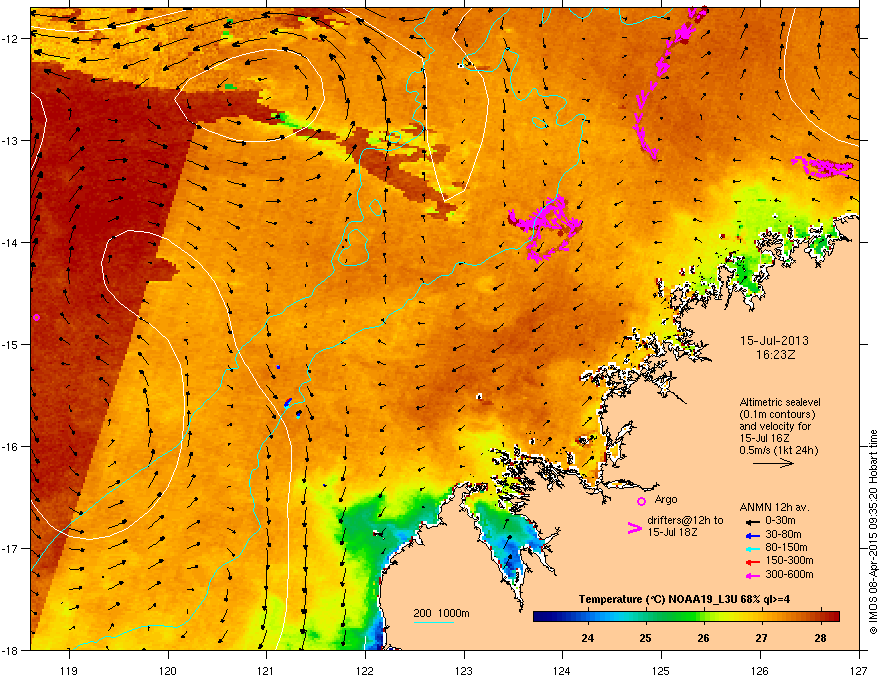Click the Argo float marker near longitude 118.7
The height and width of the screenshot is (680, 880).
coord(36,318)
